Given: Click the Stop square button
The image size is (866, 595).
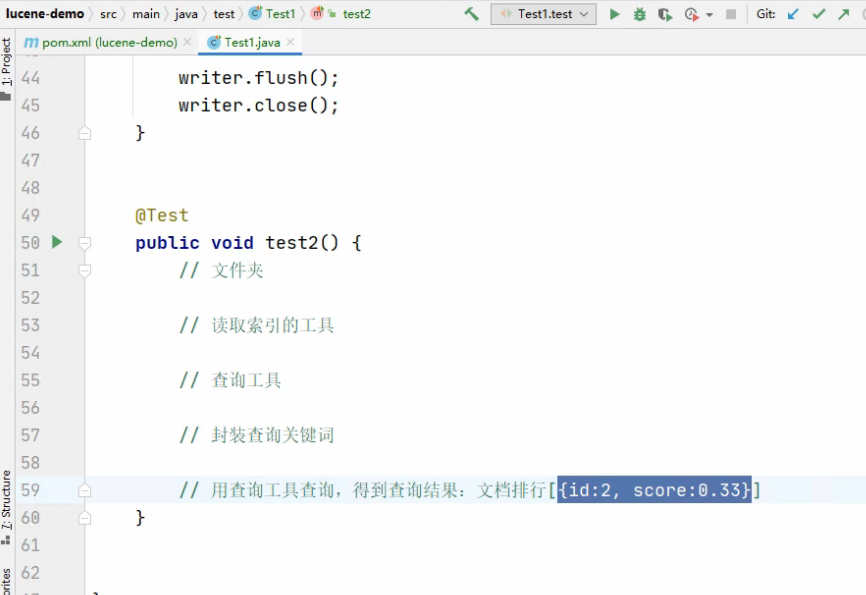Looking at the screenshot, I should pyautogui.click(x=731, y=14).
